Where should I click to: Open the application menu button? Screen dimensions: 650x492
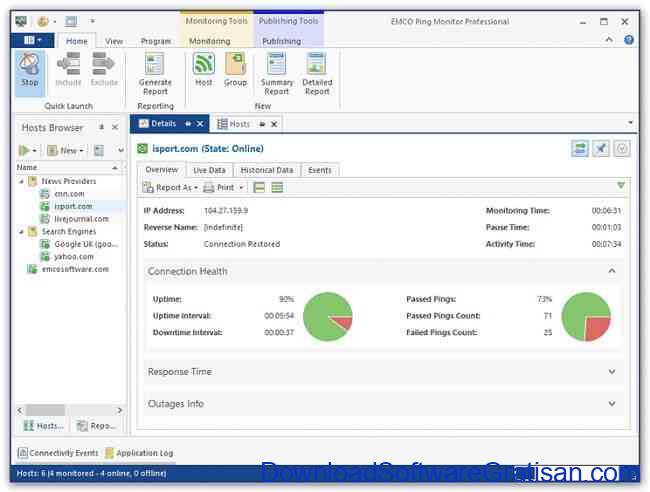click(32, 40)
